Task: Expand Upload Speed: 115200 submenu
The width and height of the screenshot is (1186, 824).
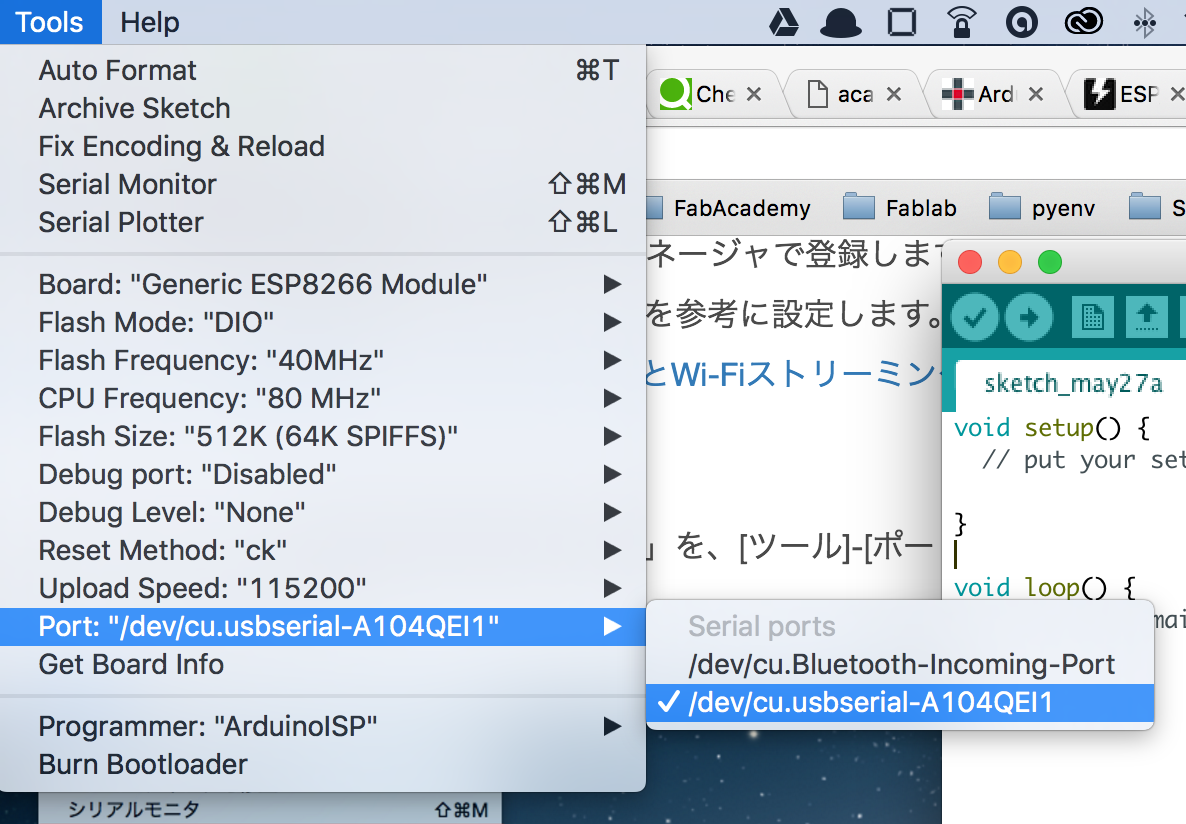Action: [323, 588]
